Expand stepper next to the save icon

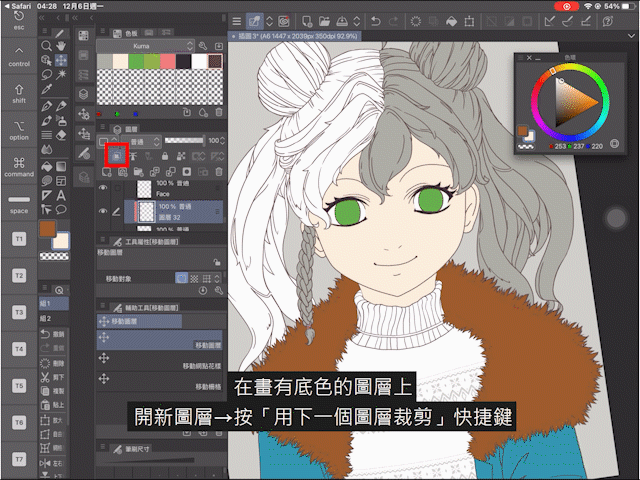click(x=356, y=21)
